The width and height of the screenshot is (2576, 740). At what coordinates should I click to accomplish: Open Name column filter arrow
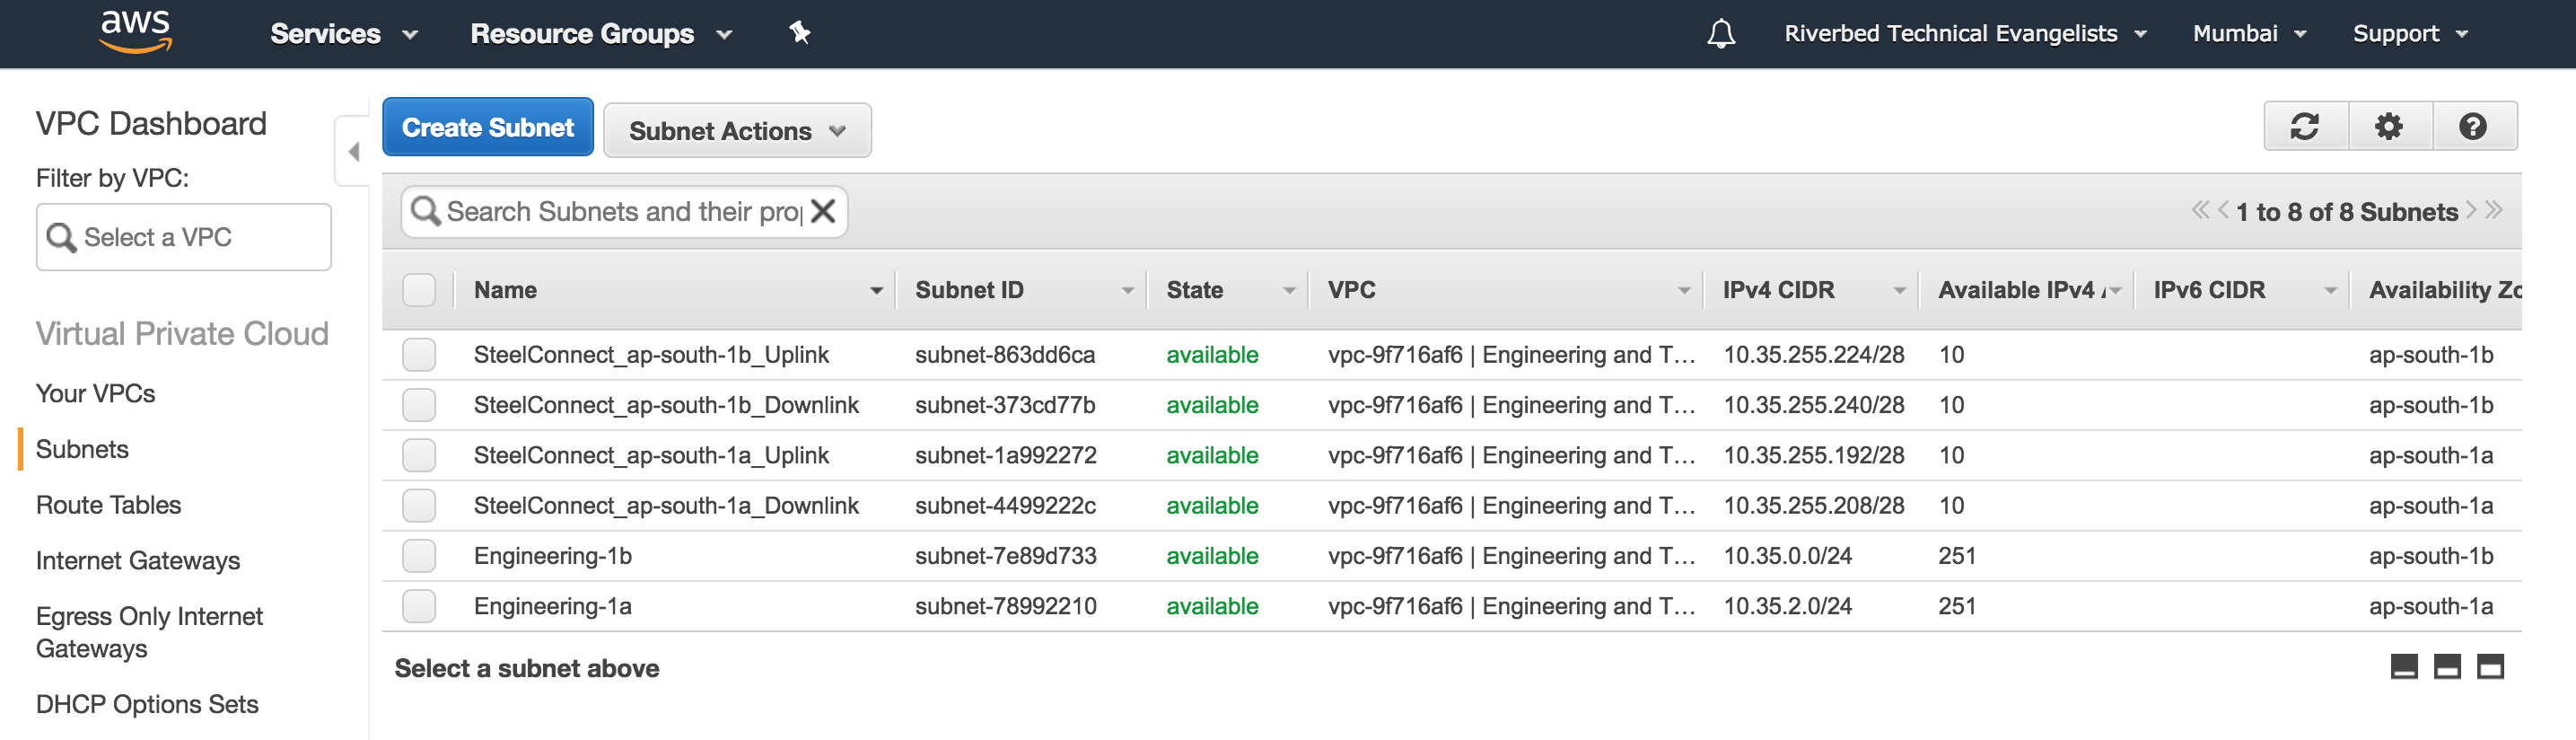876,291
